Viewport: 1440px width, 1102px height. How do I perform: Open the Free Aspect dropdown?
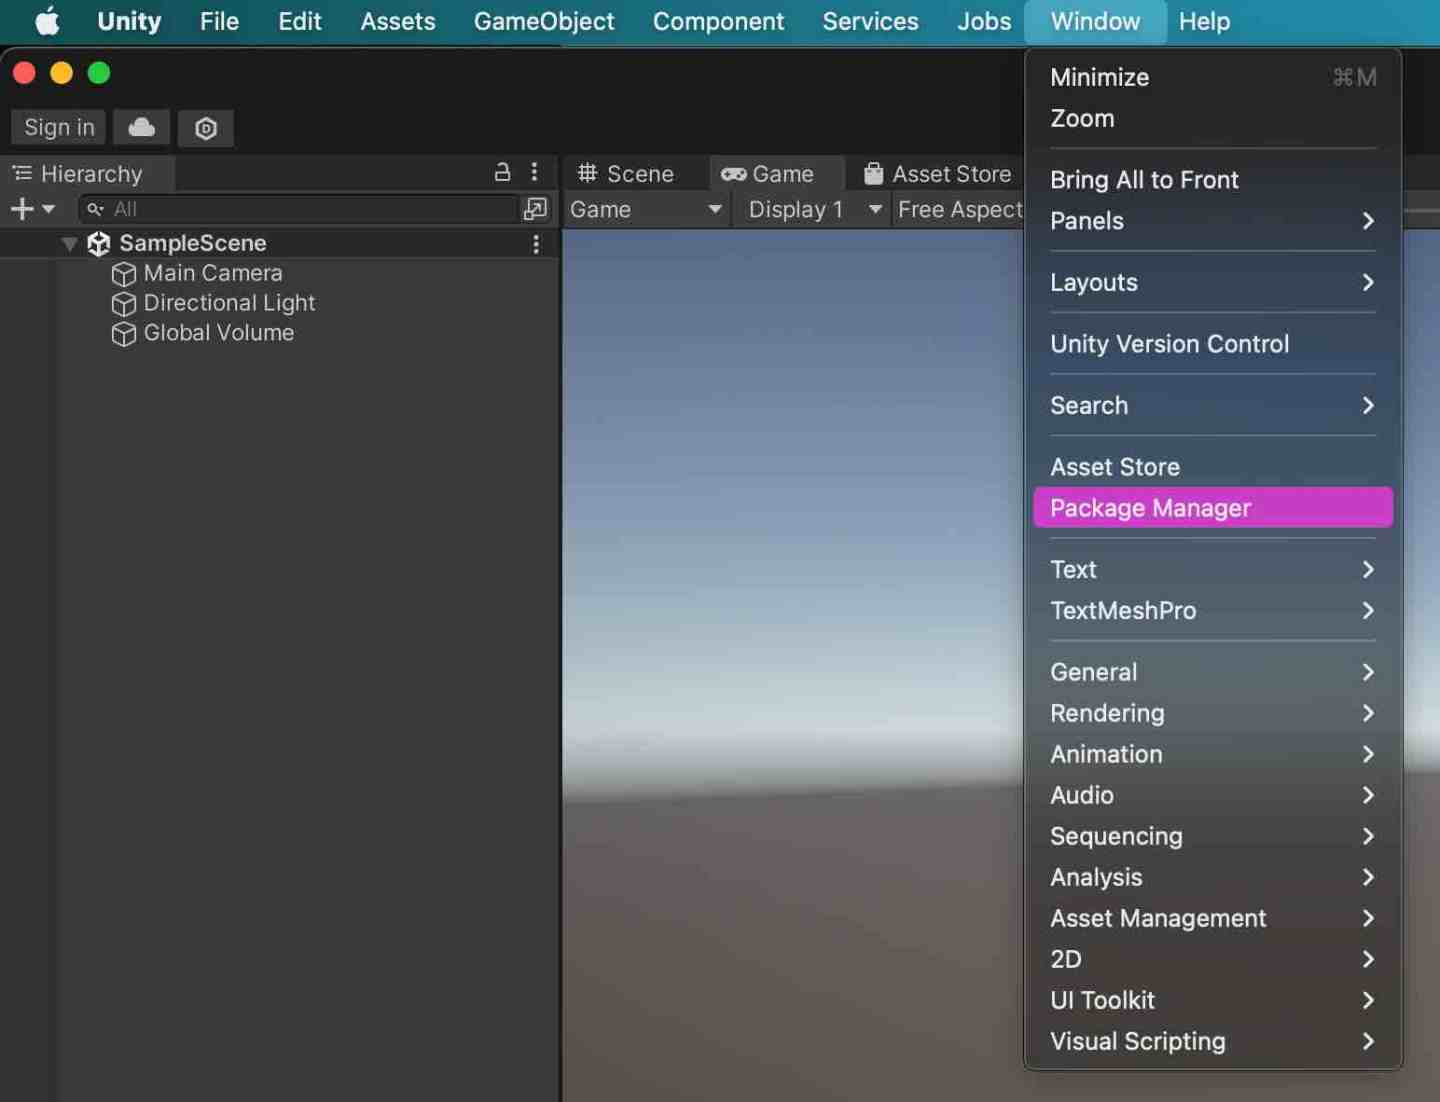(x=960, y=210)
